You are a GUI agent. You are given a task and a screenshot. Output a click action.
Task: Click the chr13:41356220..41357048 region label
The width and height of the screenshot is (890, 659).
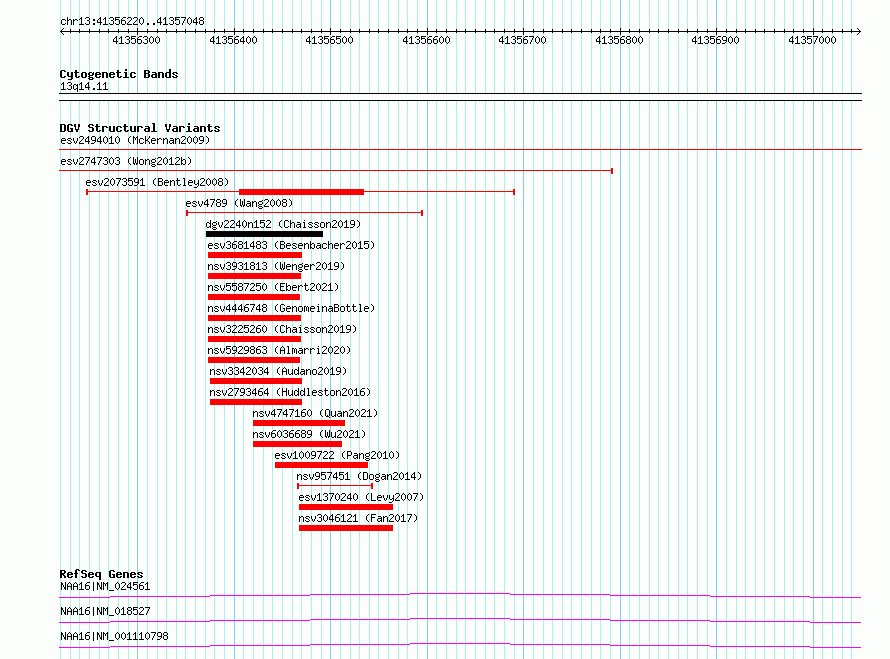(x=132, y=21)
